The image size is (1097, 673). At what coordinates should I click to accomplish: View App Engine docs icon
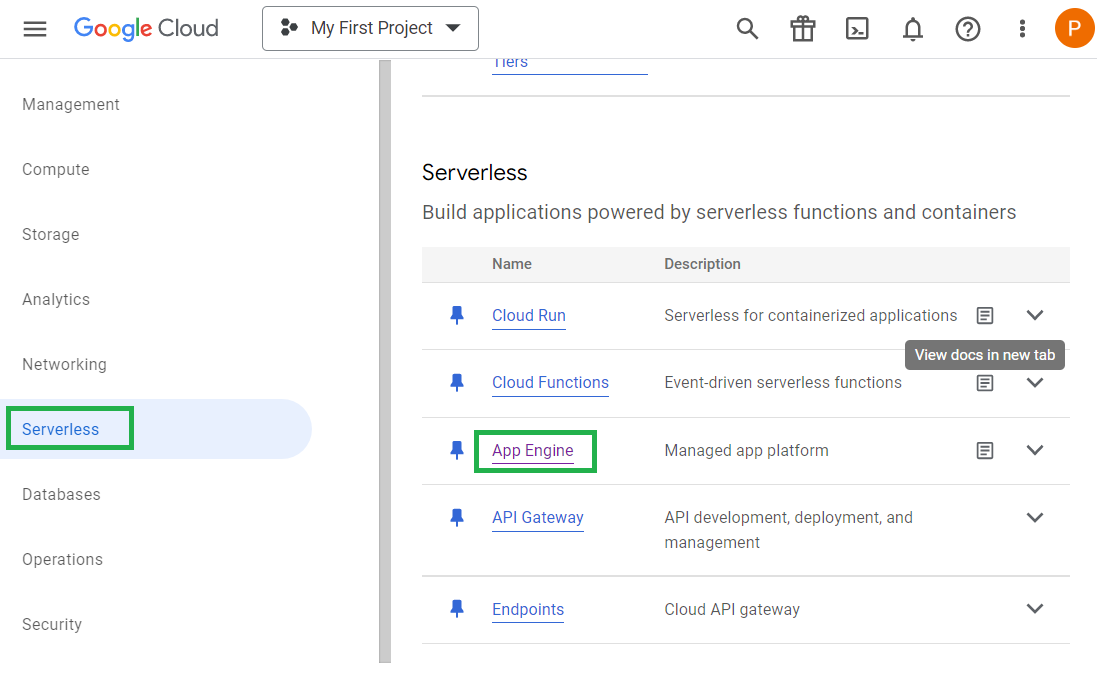(984, 451)
